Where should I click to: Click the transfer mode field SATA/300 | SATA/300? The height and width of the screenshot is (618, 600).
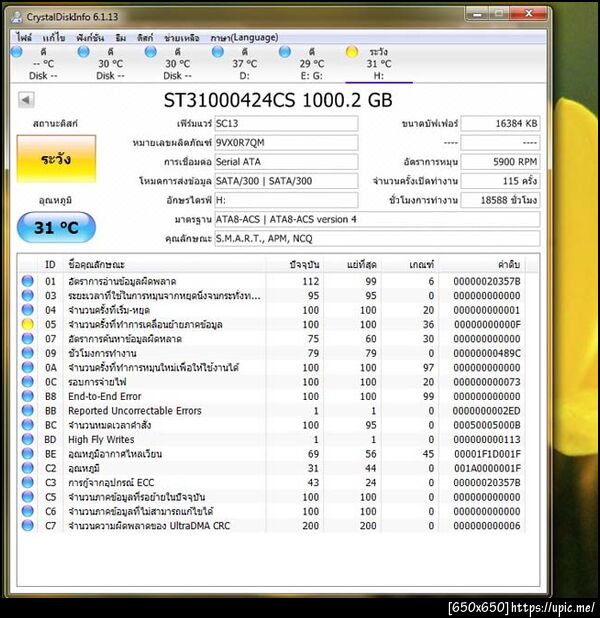[x=286, y=181]
